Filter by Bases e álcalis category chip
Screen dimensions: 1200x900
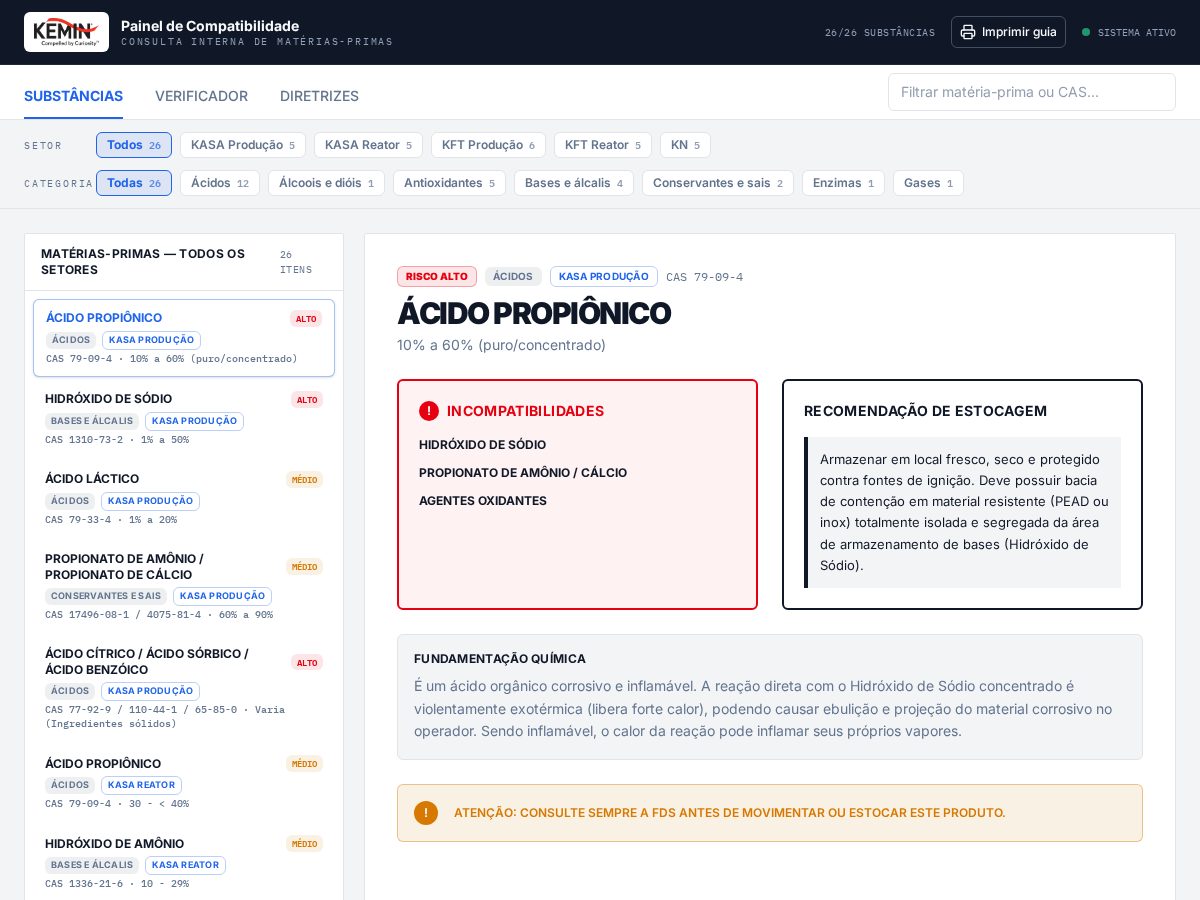point(574,183)
